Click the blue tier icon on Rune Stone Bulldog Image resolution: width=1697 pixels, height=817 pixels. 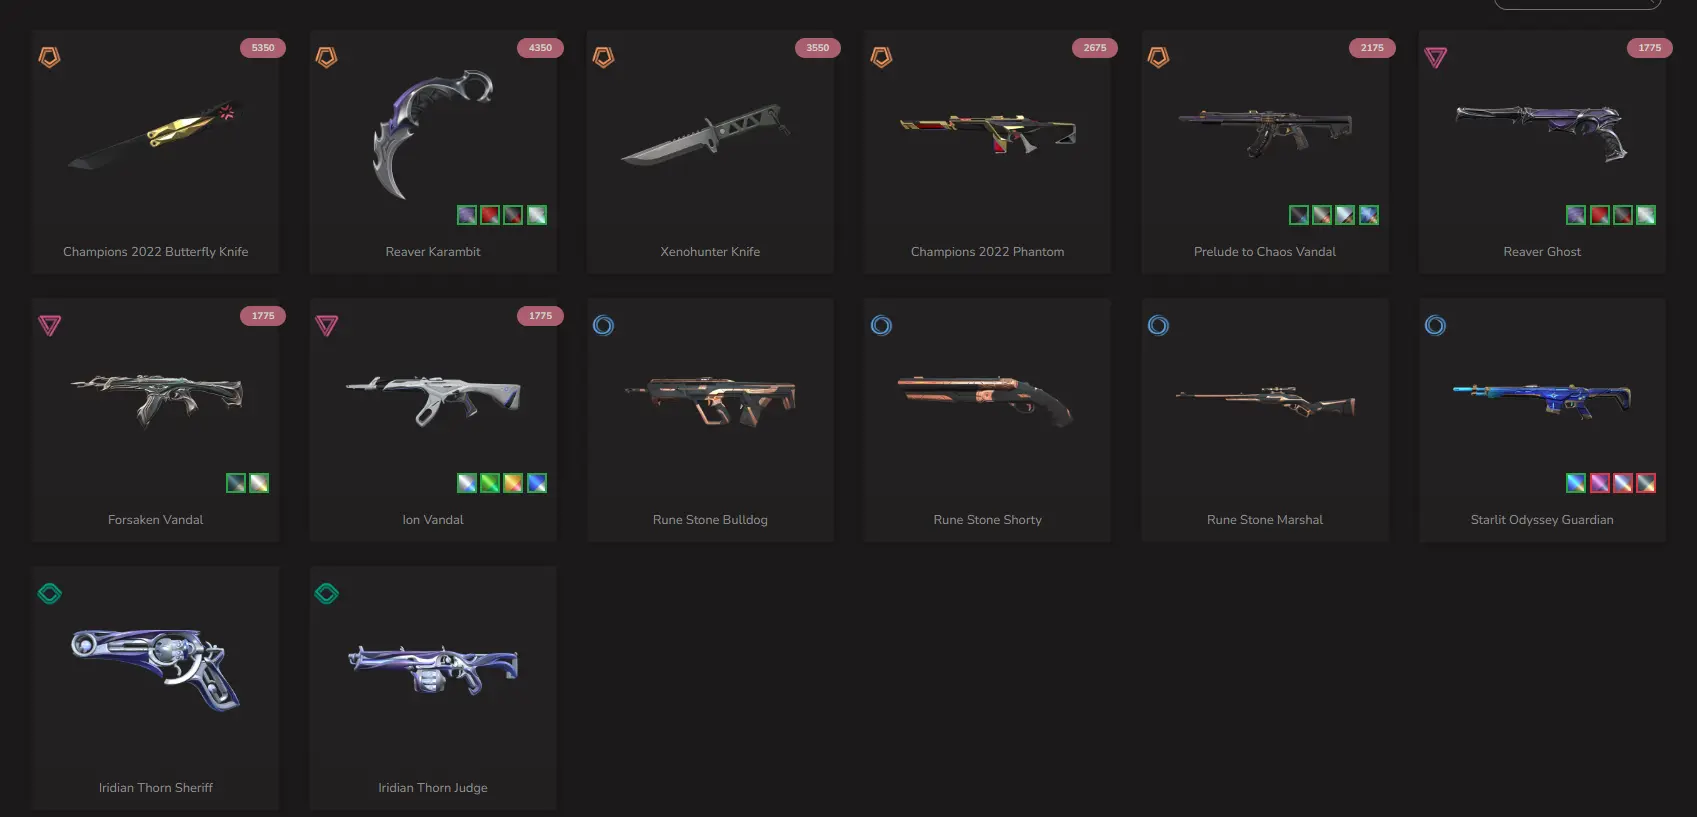tap(603, 325)
